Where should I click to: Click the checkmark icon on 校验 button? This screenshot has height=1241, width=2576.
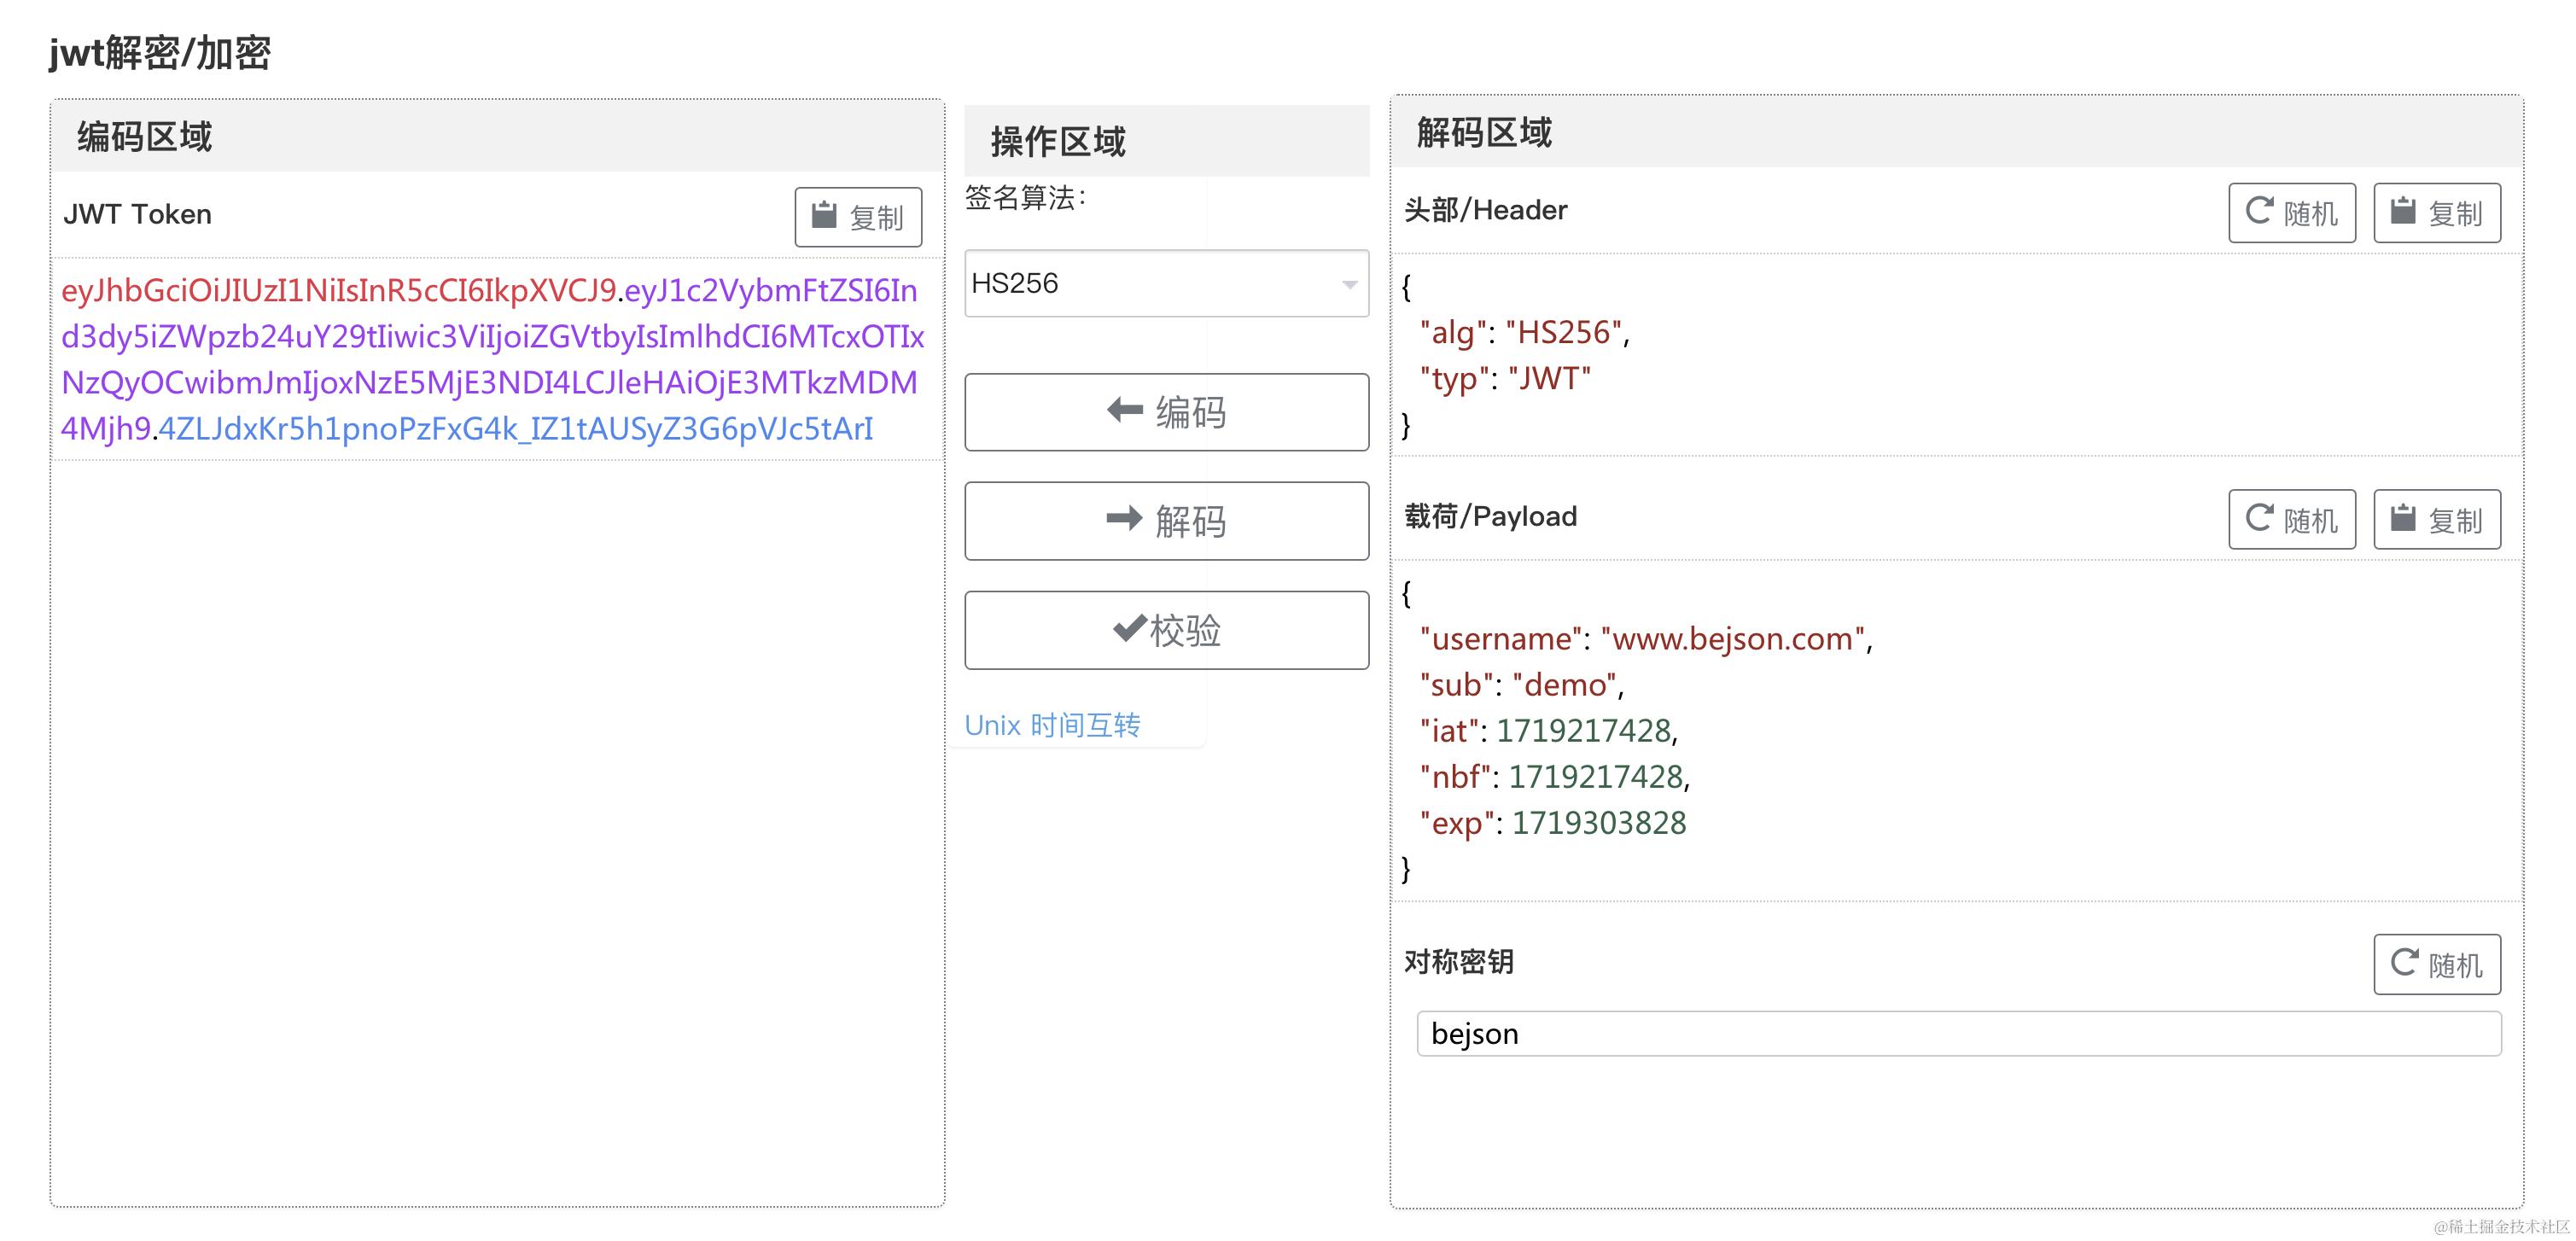tap(1129, 628)
